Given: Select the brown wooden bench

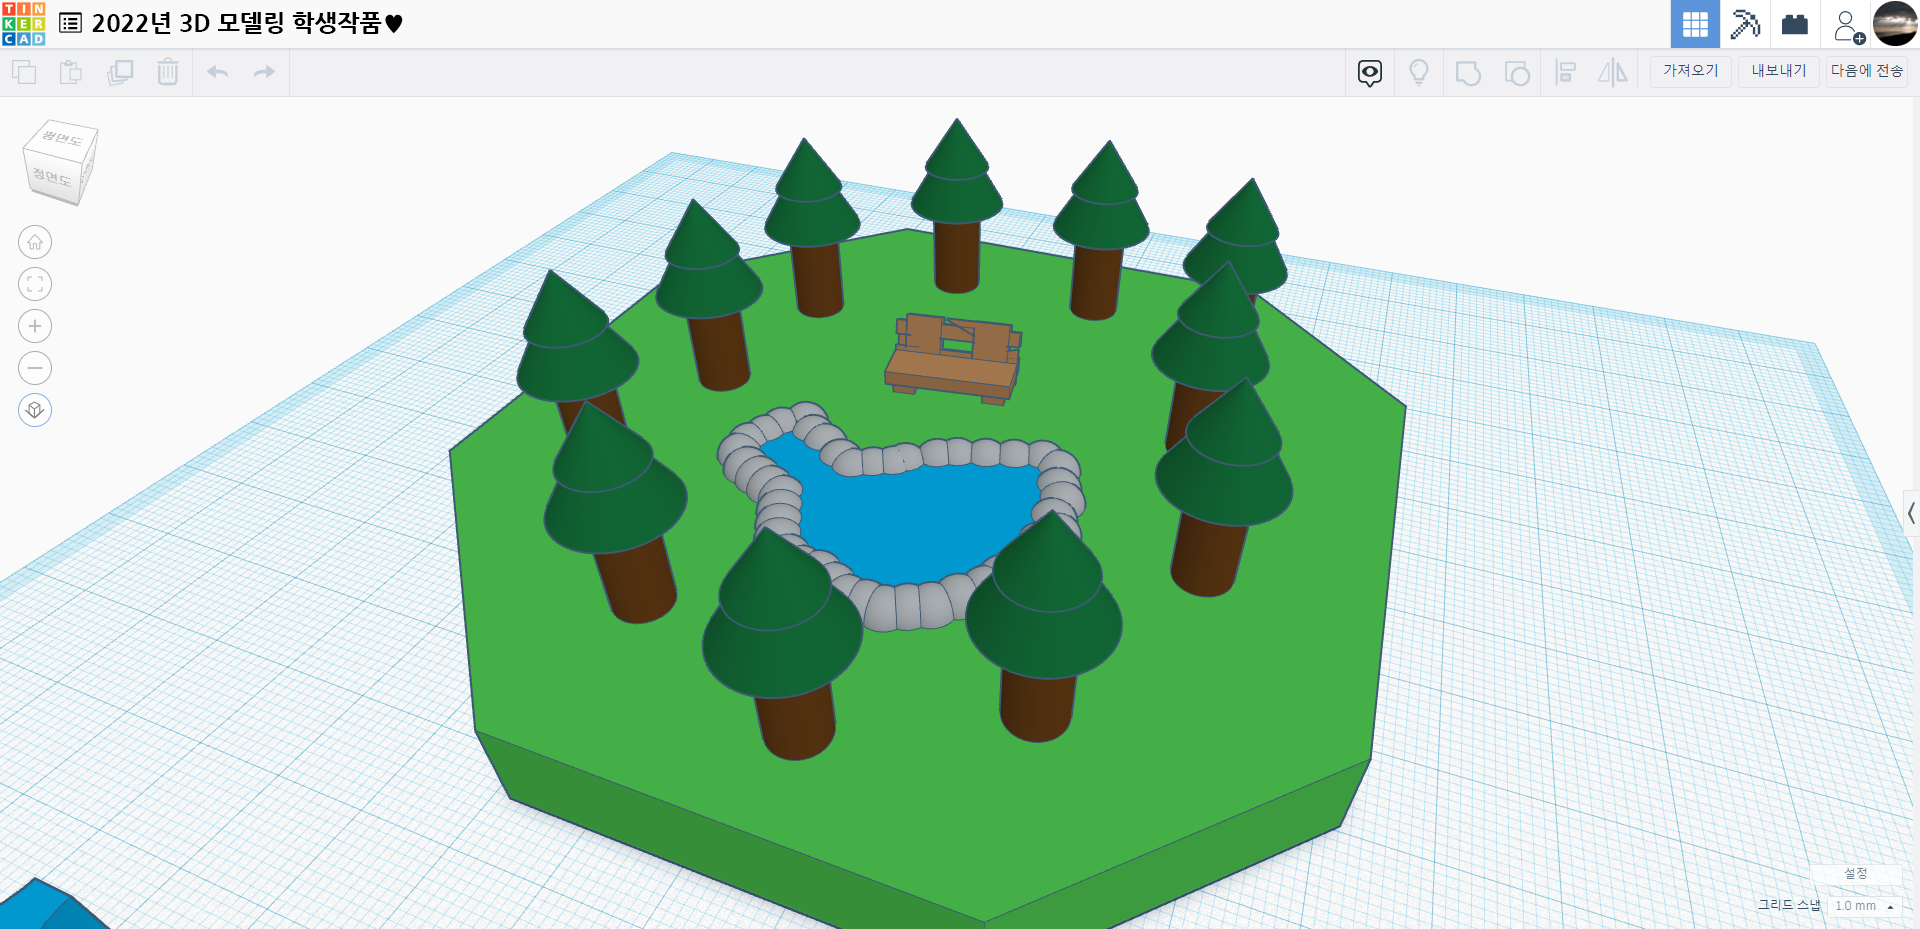Looking at the screenshot, I should (x=953, y=359).
